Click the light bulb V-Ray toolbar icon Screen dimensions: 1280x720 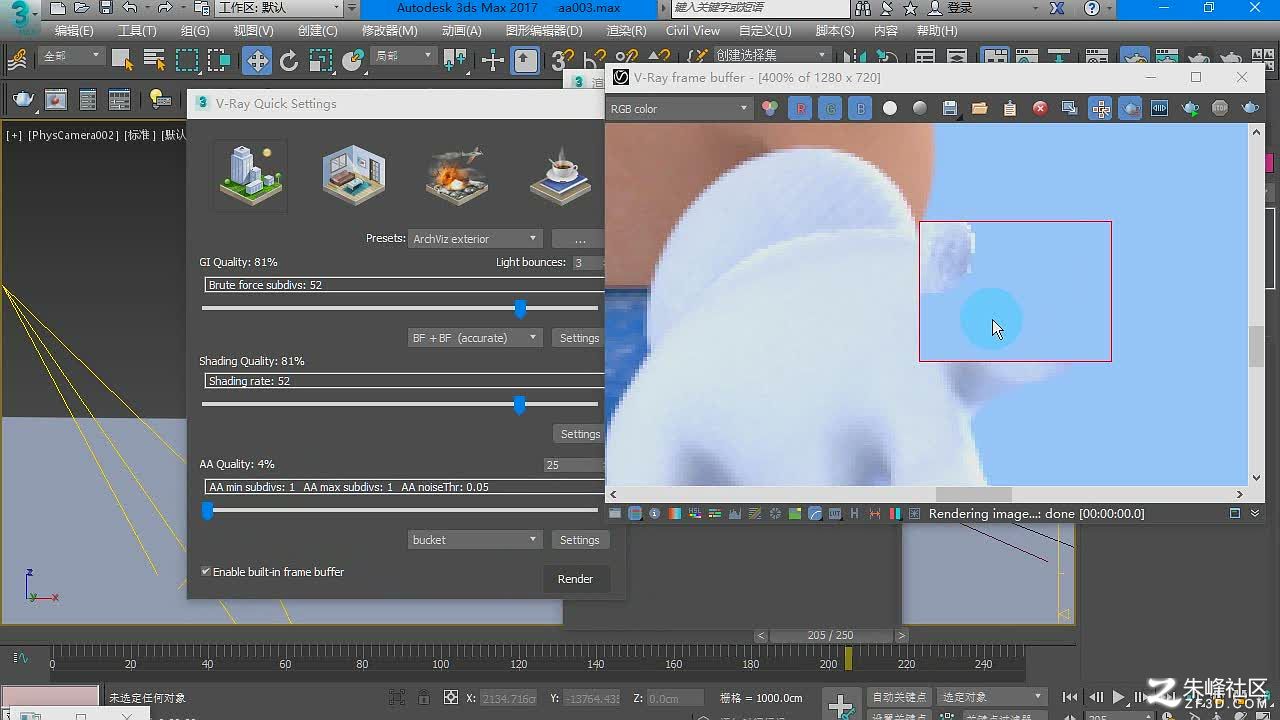pyautogui.click(x=158, y=99)
